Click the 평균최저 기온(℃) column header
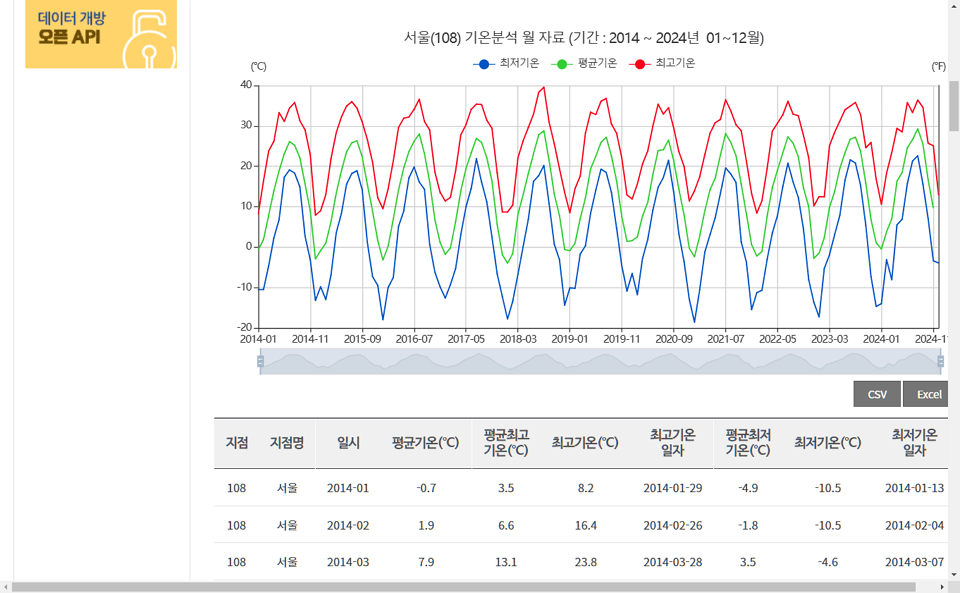The height and width of the screenshot is (593, 960). coord(748,443)
